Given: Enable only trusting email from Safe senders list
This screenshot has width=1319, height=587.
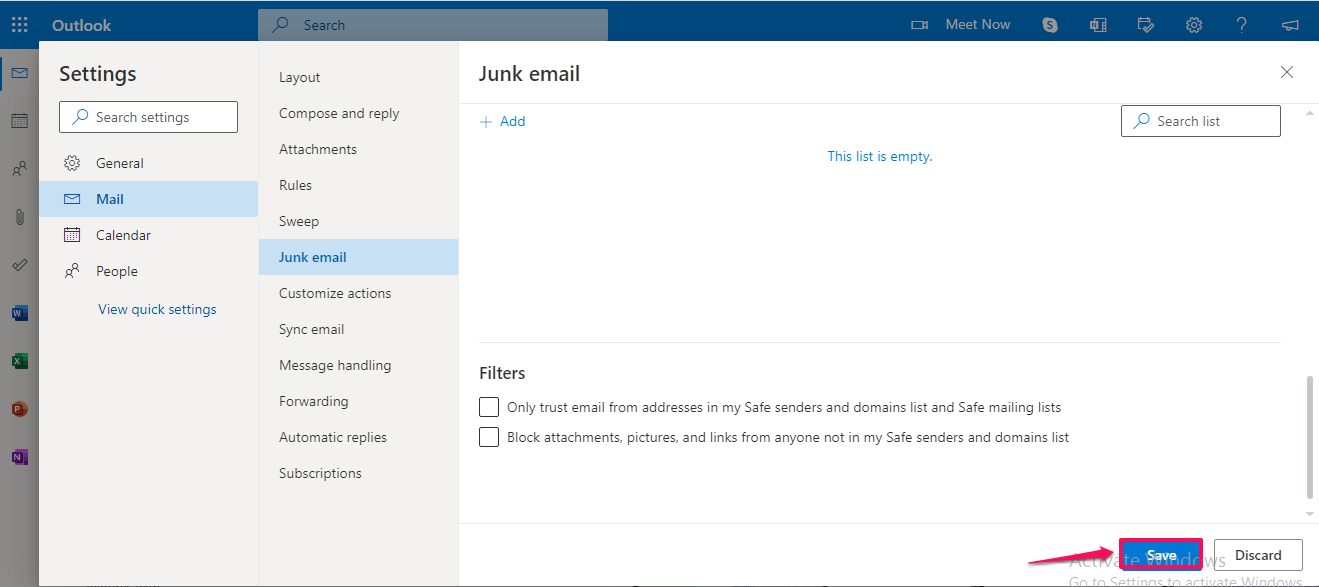Looking at the screenshot, I should (x=488, y=406).
